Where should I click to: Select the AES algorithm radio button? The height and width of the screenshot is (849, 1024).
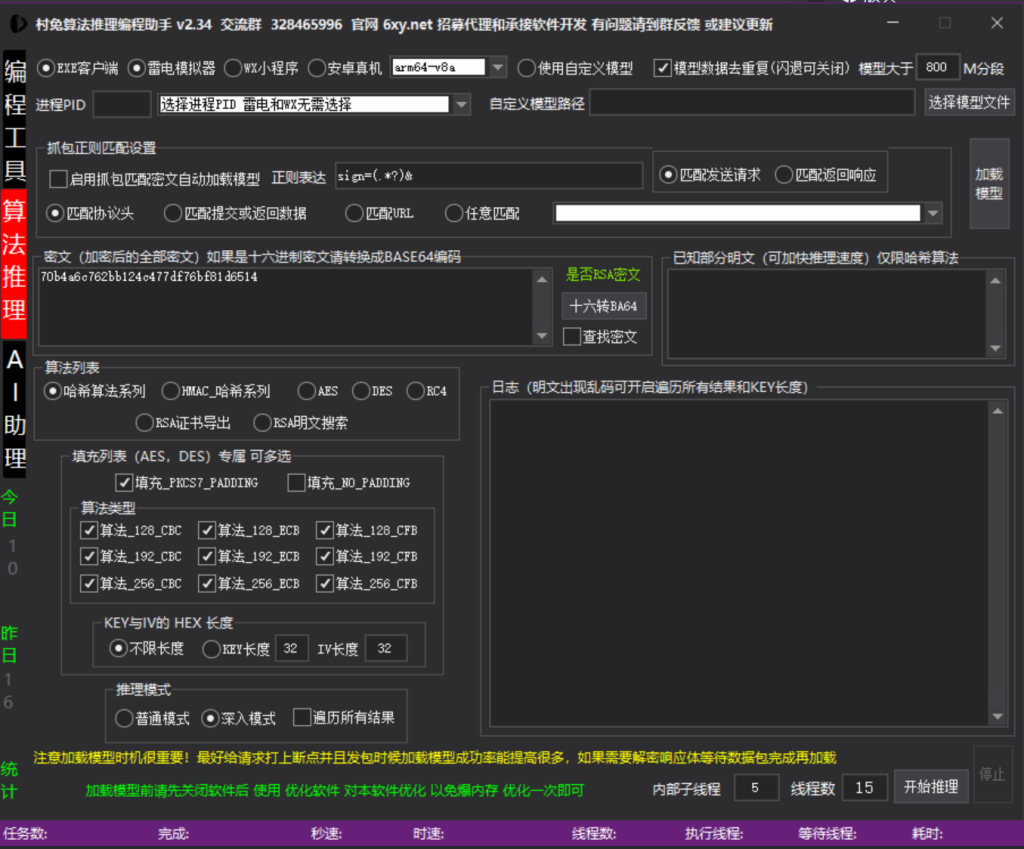coord(306,391)
